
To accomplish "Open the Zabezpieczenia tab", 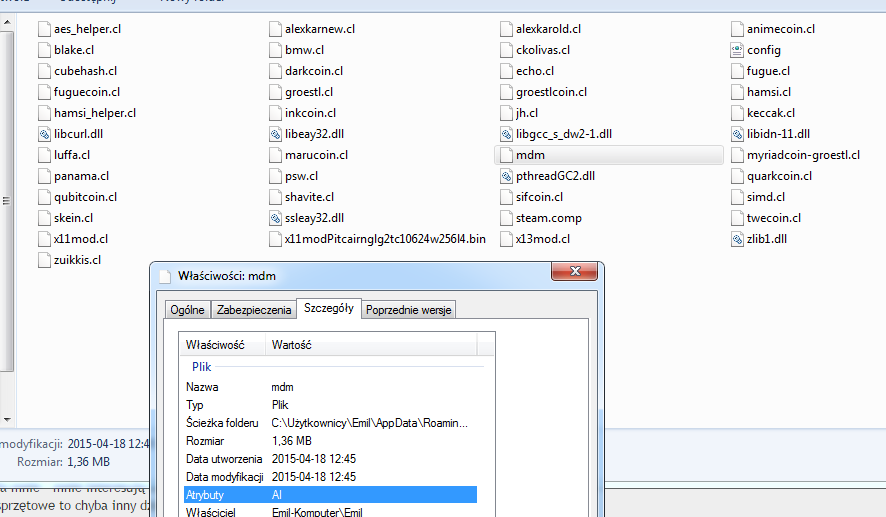I will click(252, 310).
